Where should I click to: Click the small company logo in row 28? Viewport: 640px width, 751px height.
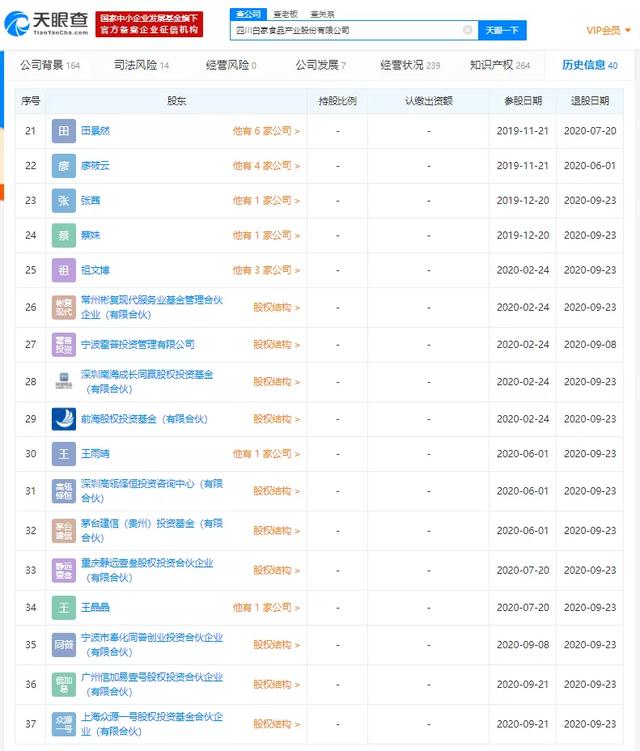[x=64, y=382]
